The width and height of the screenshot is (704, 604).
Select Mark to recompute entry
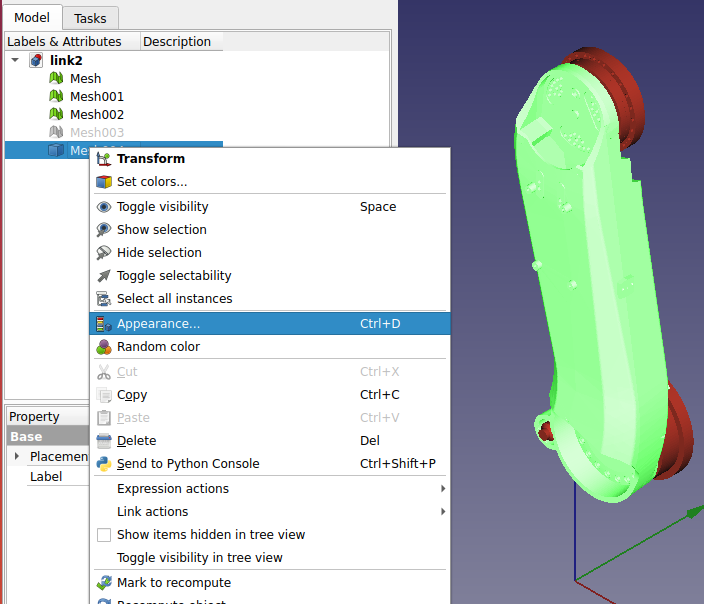(x=173, y=583)
